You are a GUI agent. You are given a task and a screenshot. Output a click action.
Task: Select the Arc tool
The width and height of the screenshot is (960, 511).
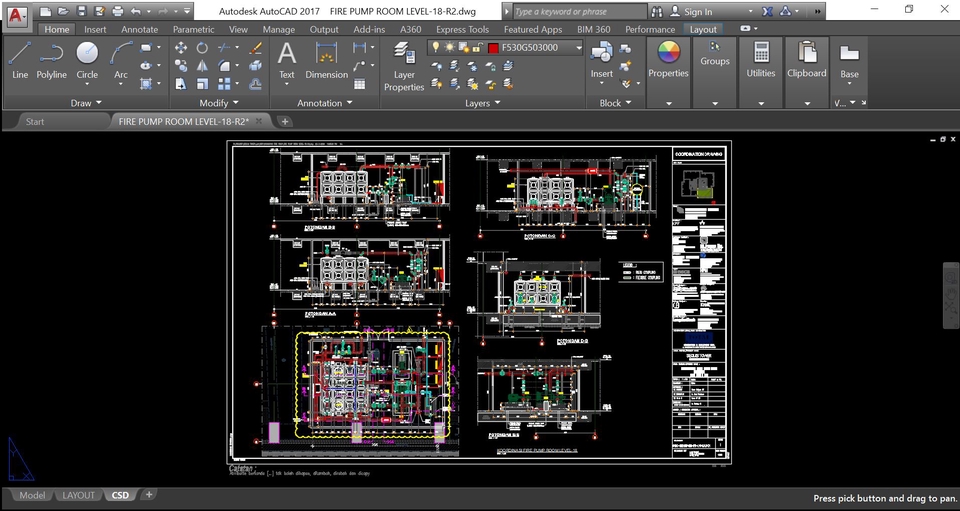click(121, 60)
